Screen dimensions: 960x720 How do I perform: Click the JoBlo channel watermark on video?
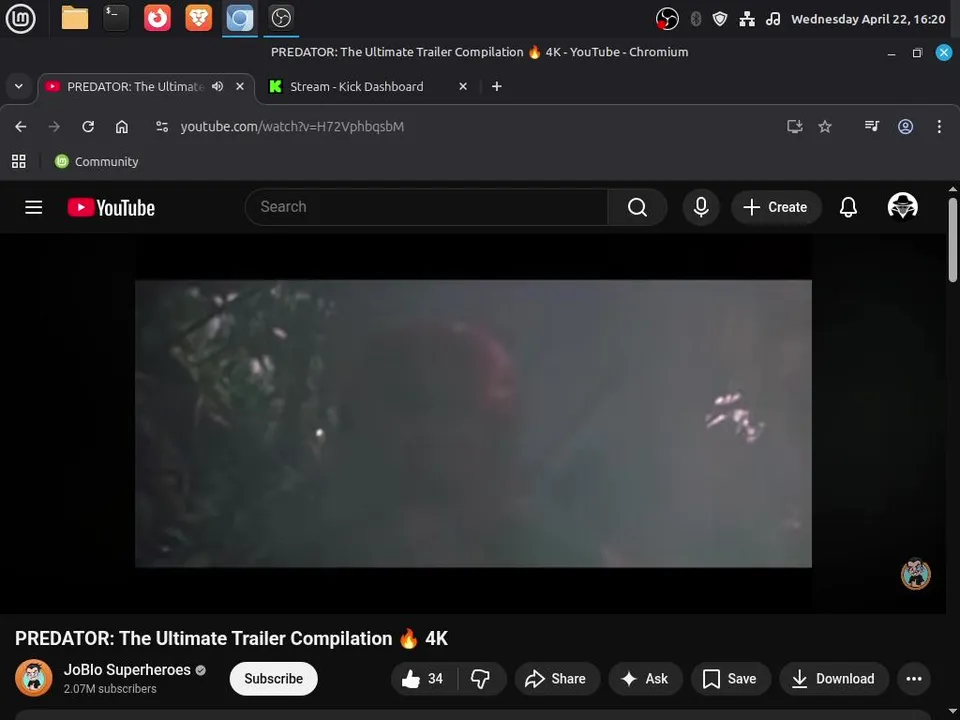(915, 574)
